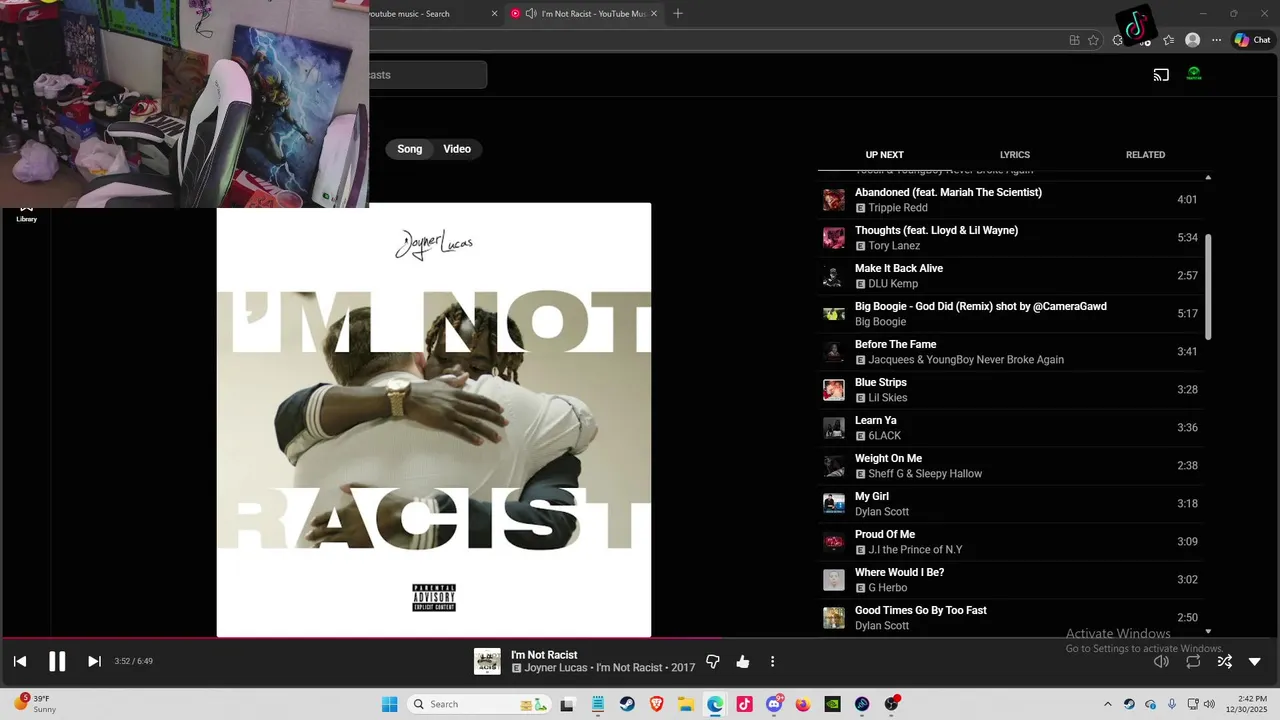Collapse the player page with down arrow
The height and width of the screenshot is (720, 1280).
click(1255, 661)
